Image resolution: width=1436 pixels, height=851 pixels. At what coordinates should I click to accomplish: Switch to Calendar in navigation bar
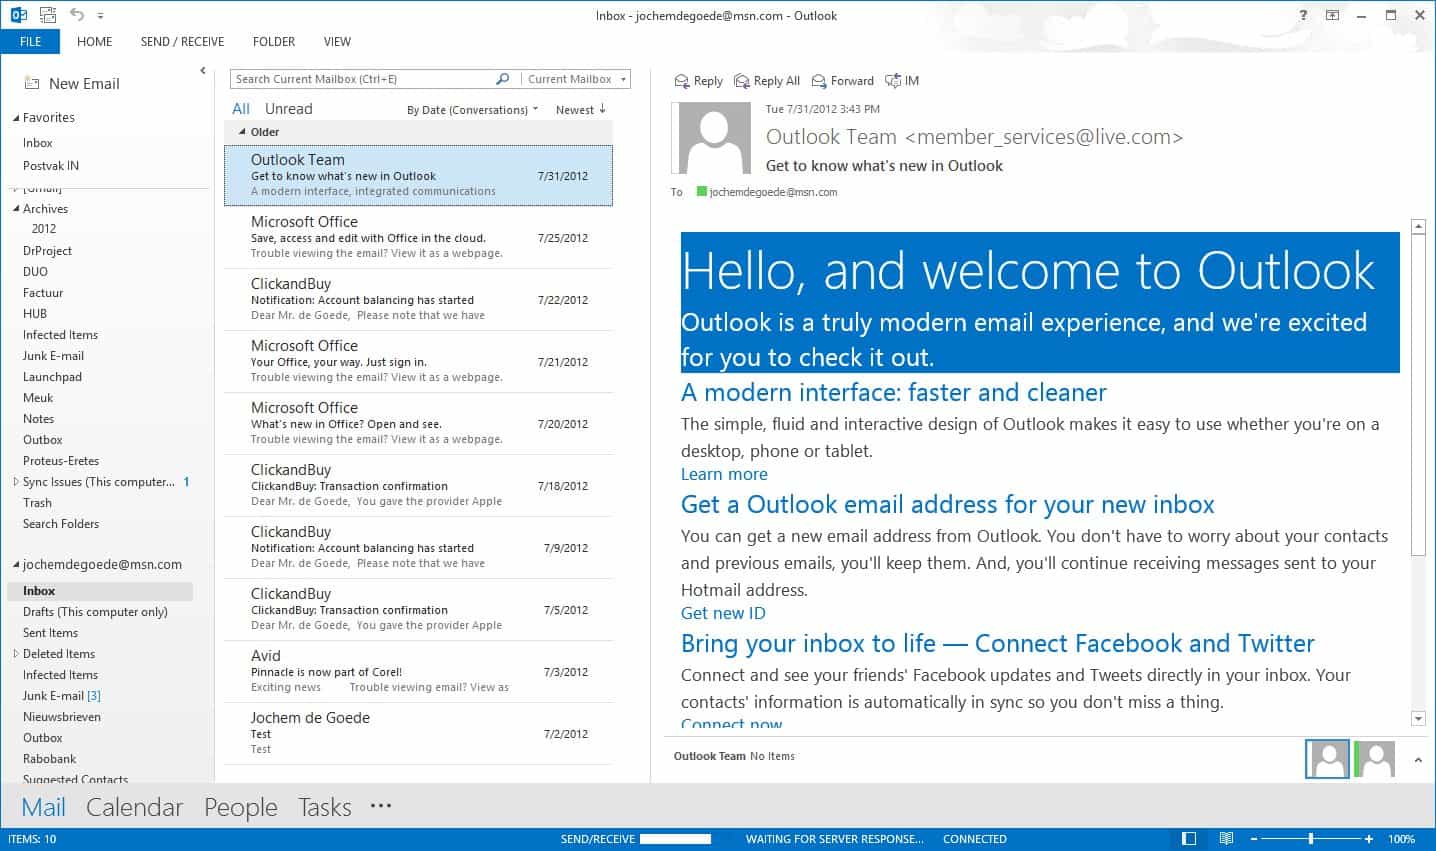click(134, 807)
